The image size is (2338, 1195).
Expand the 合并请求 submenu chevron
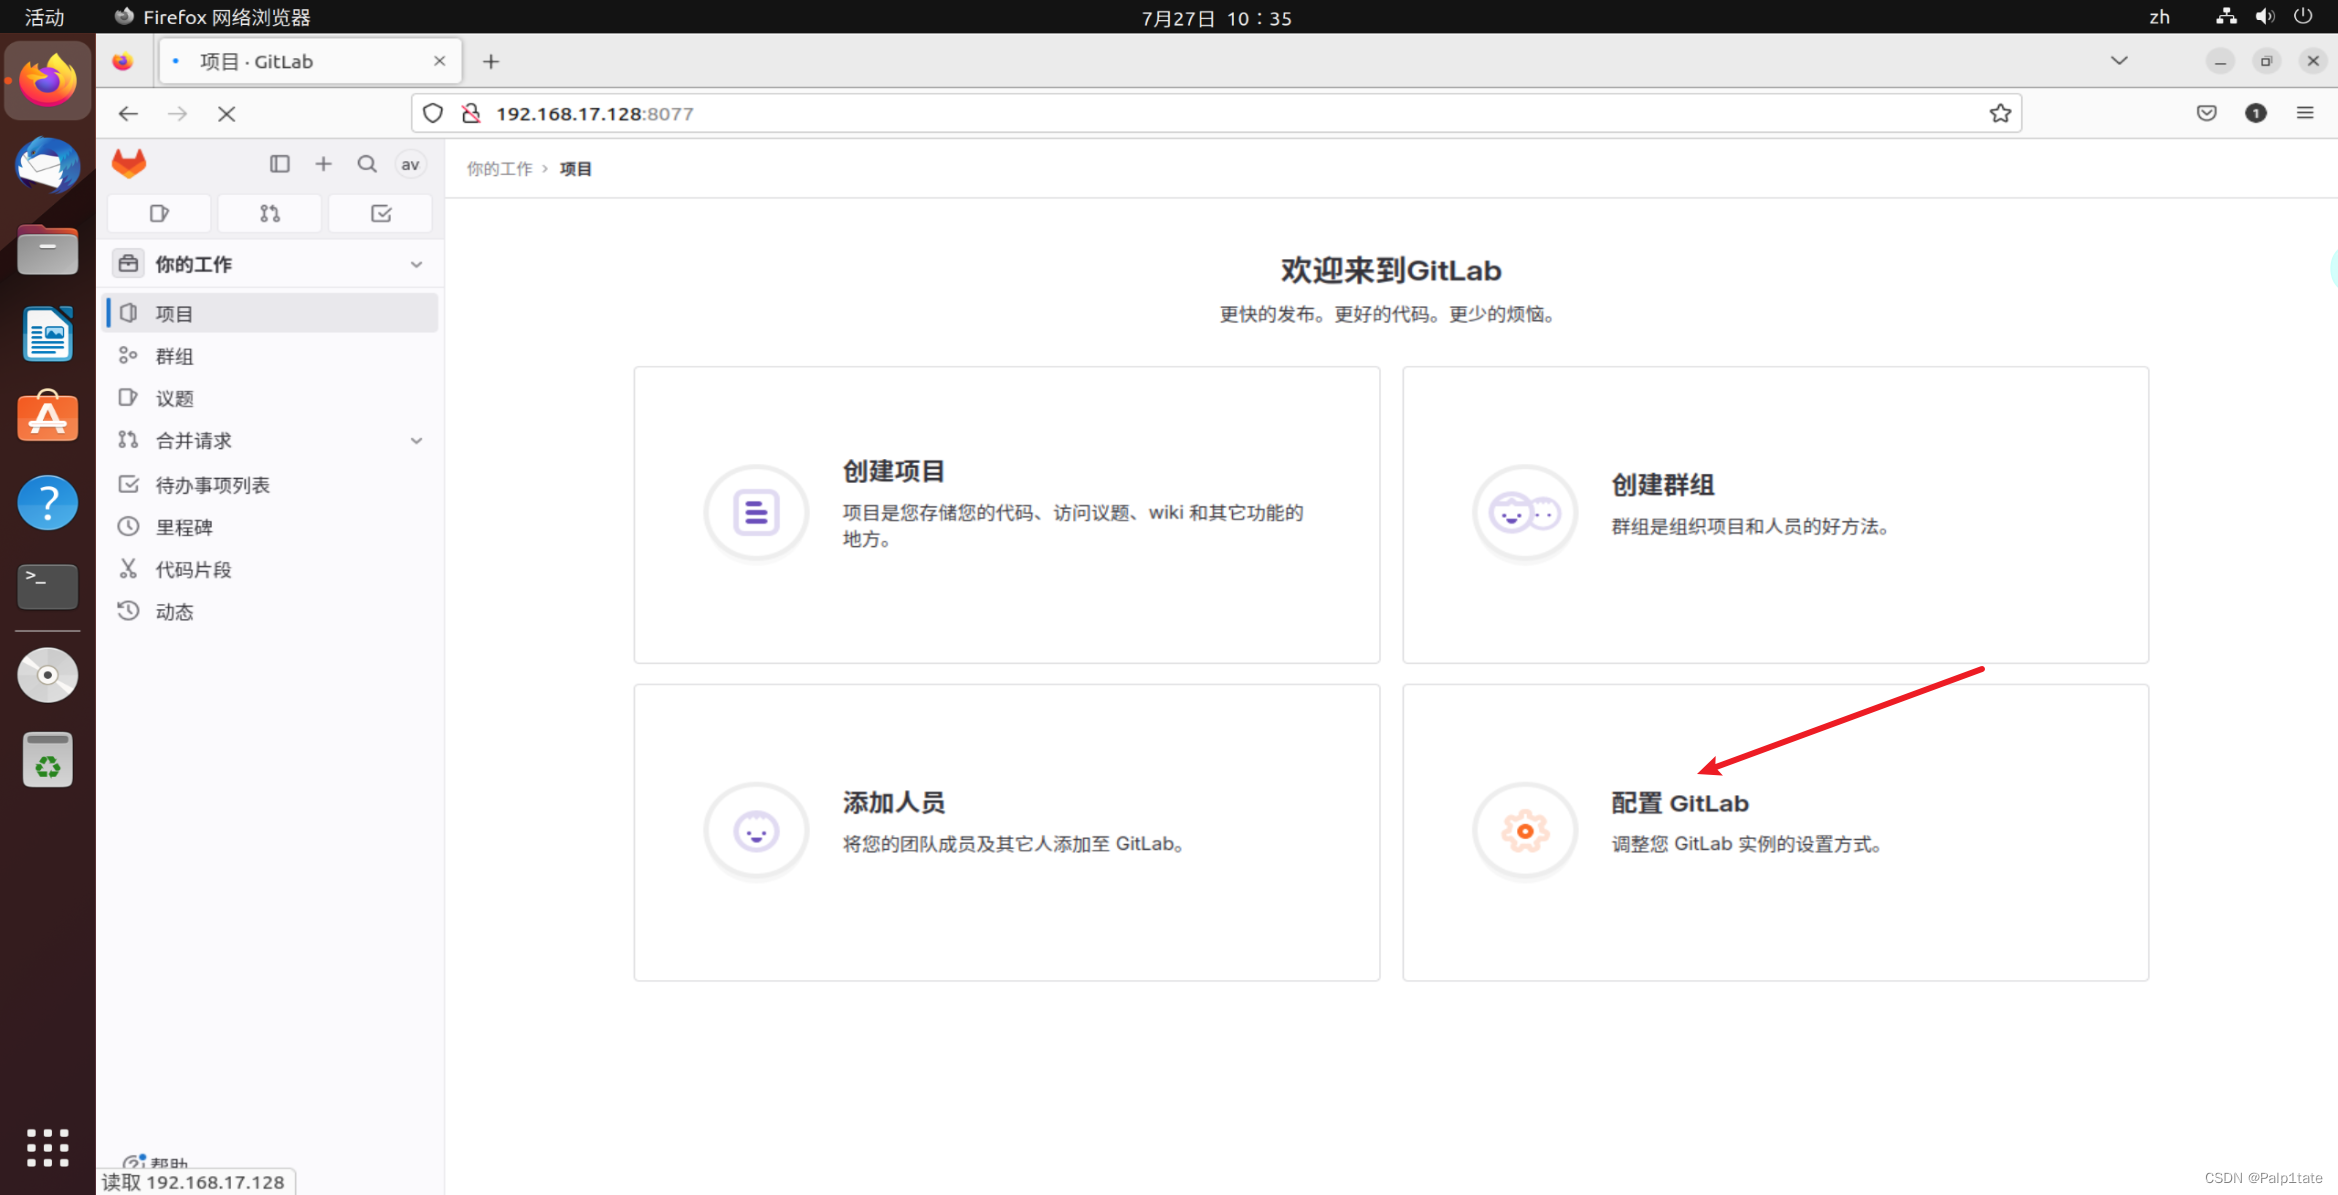click(416, 441)
